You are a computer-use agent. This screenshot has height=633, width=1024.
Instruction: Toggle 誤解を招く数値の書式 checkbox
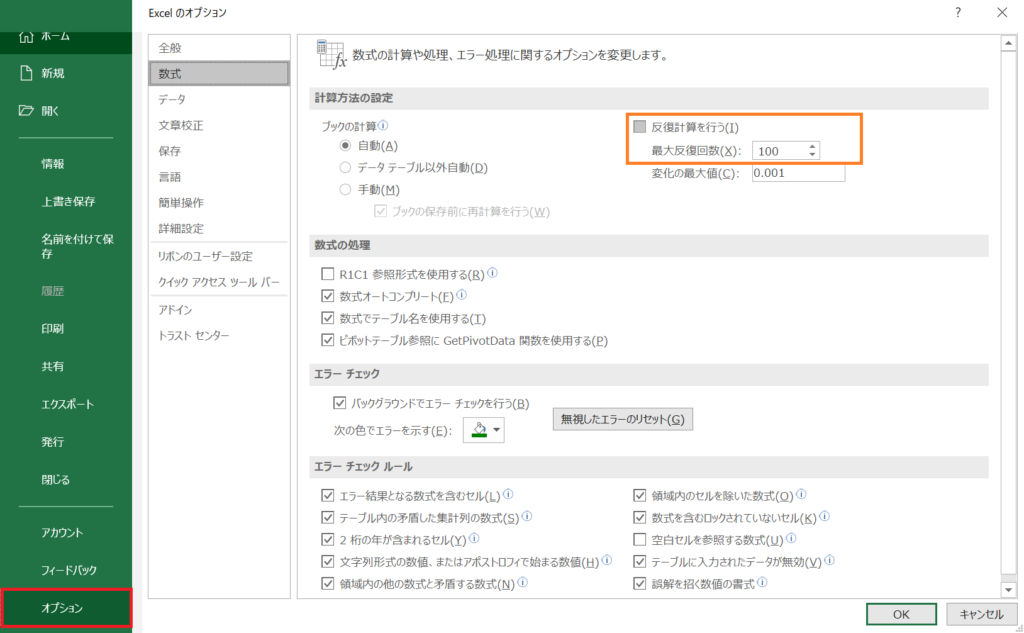(x=639, y=583)
